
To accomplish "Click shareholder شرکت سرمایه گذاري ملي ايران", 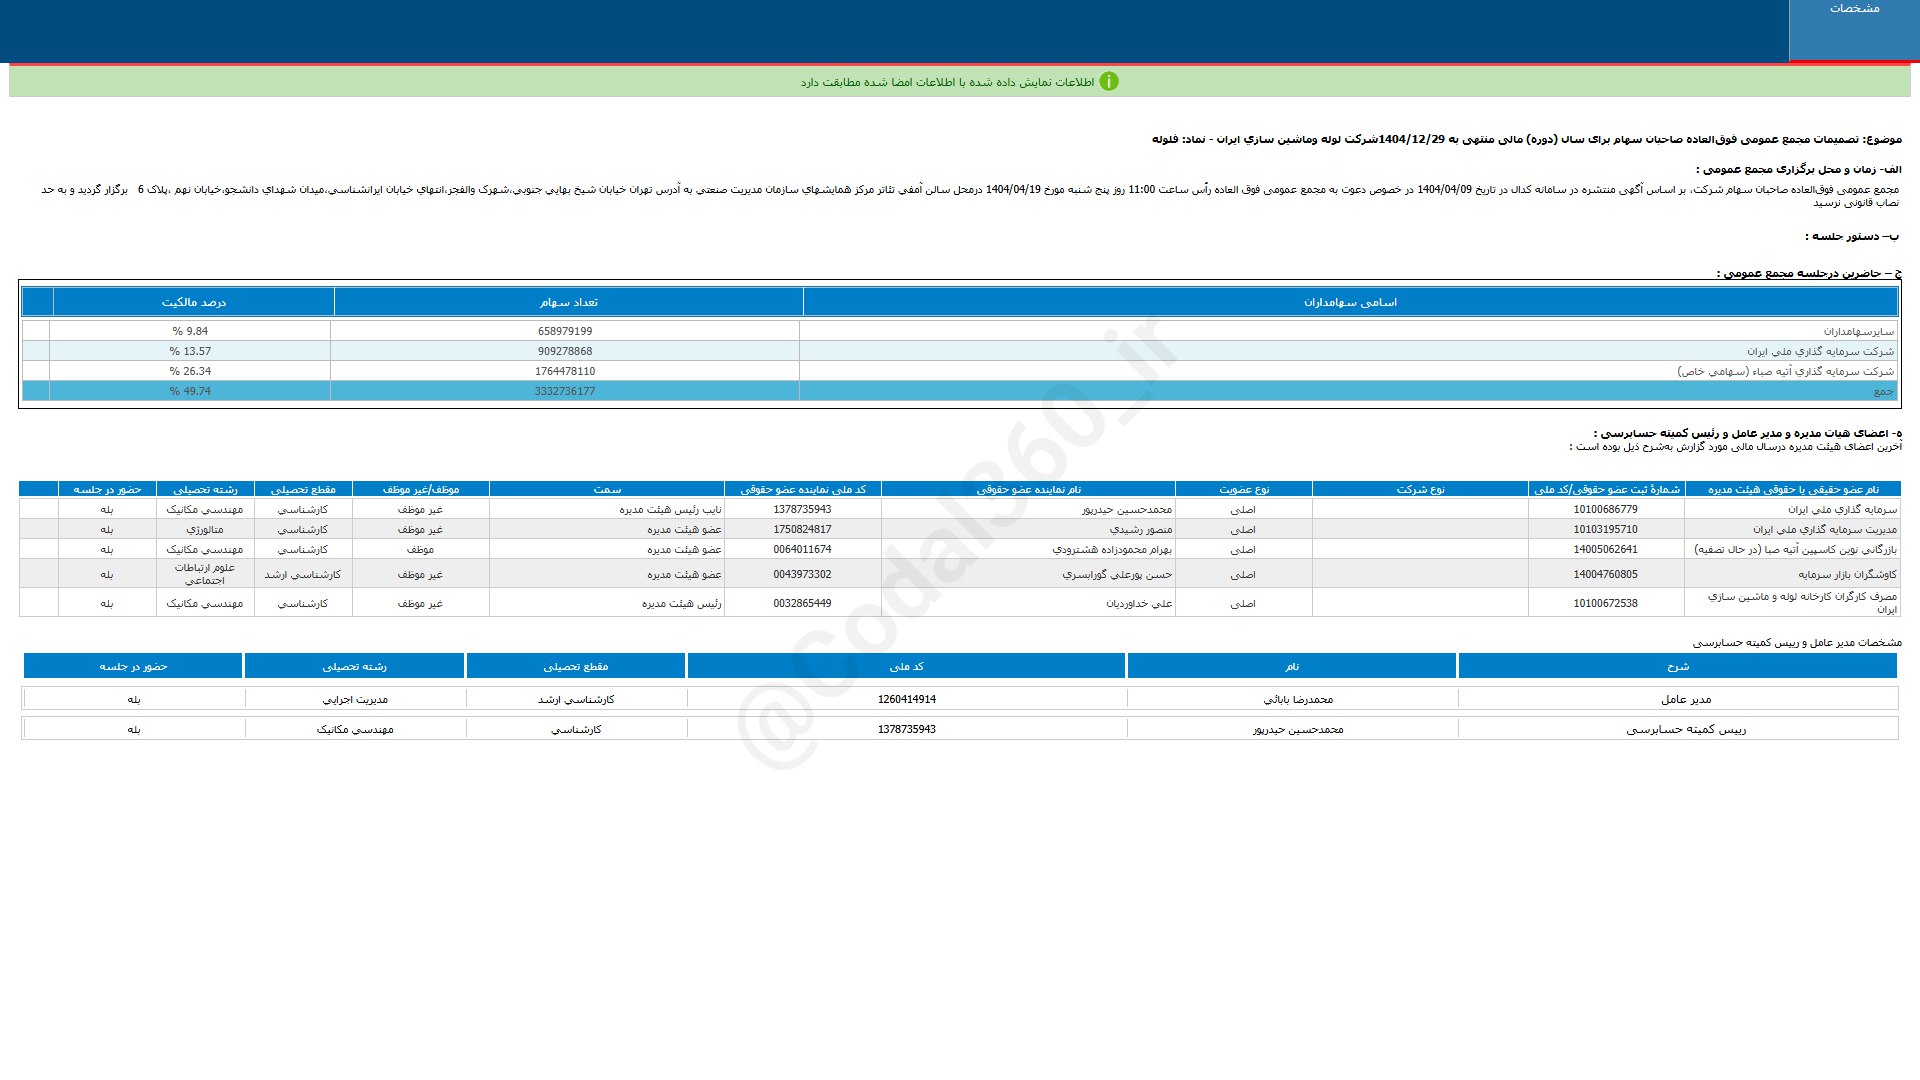I will (1820, 351).
